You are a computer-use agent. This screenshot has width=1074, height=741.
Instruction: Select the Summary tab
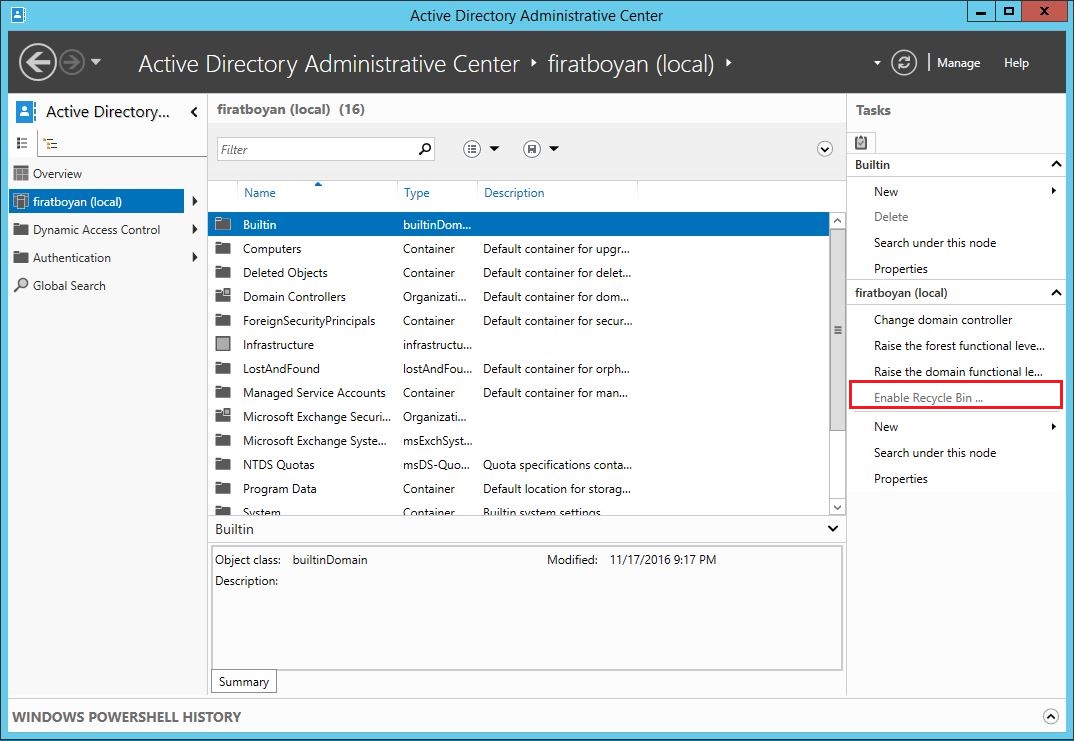[x=244, y=681]
